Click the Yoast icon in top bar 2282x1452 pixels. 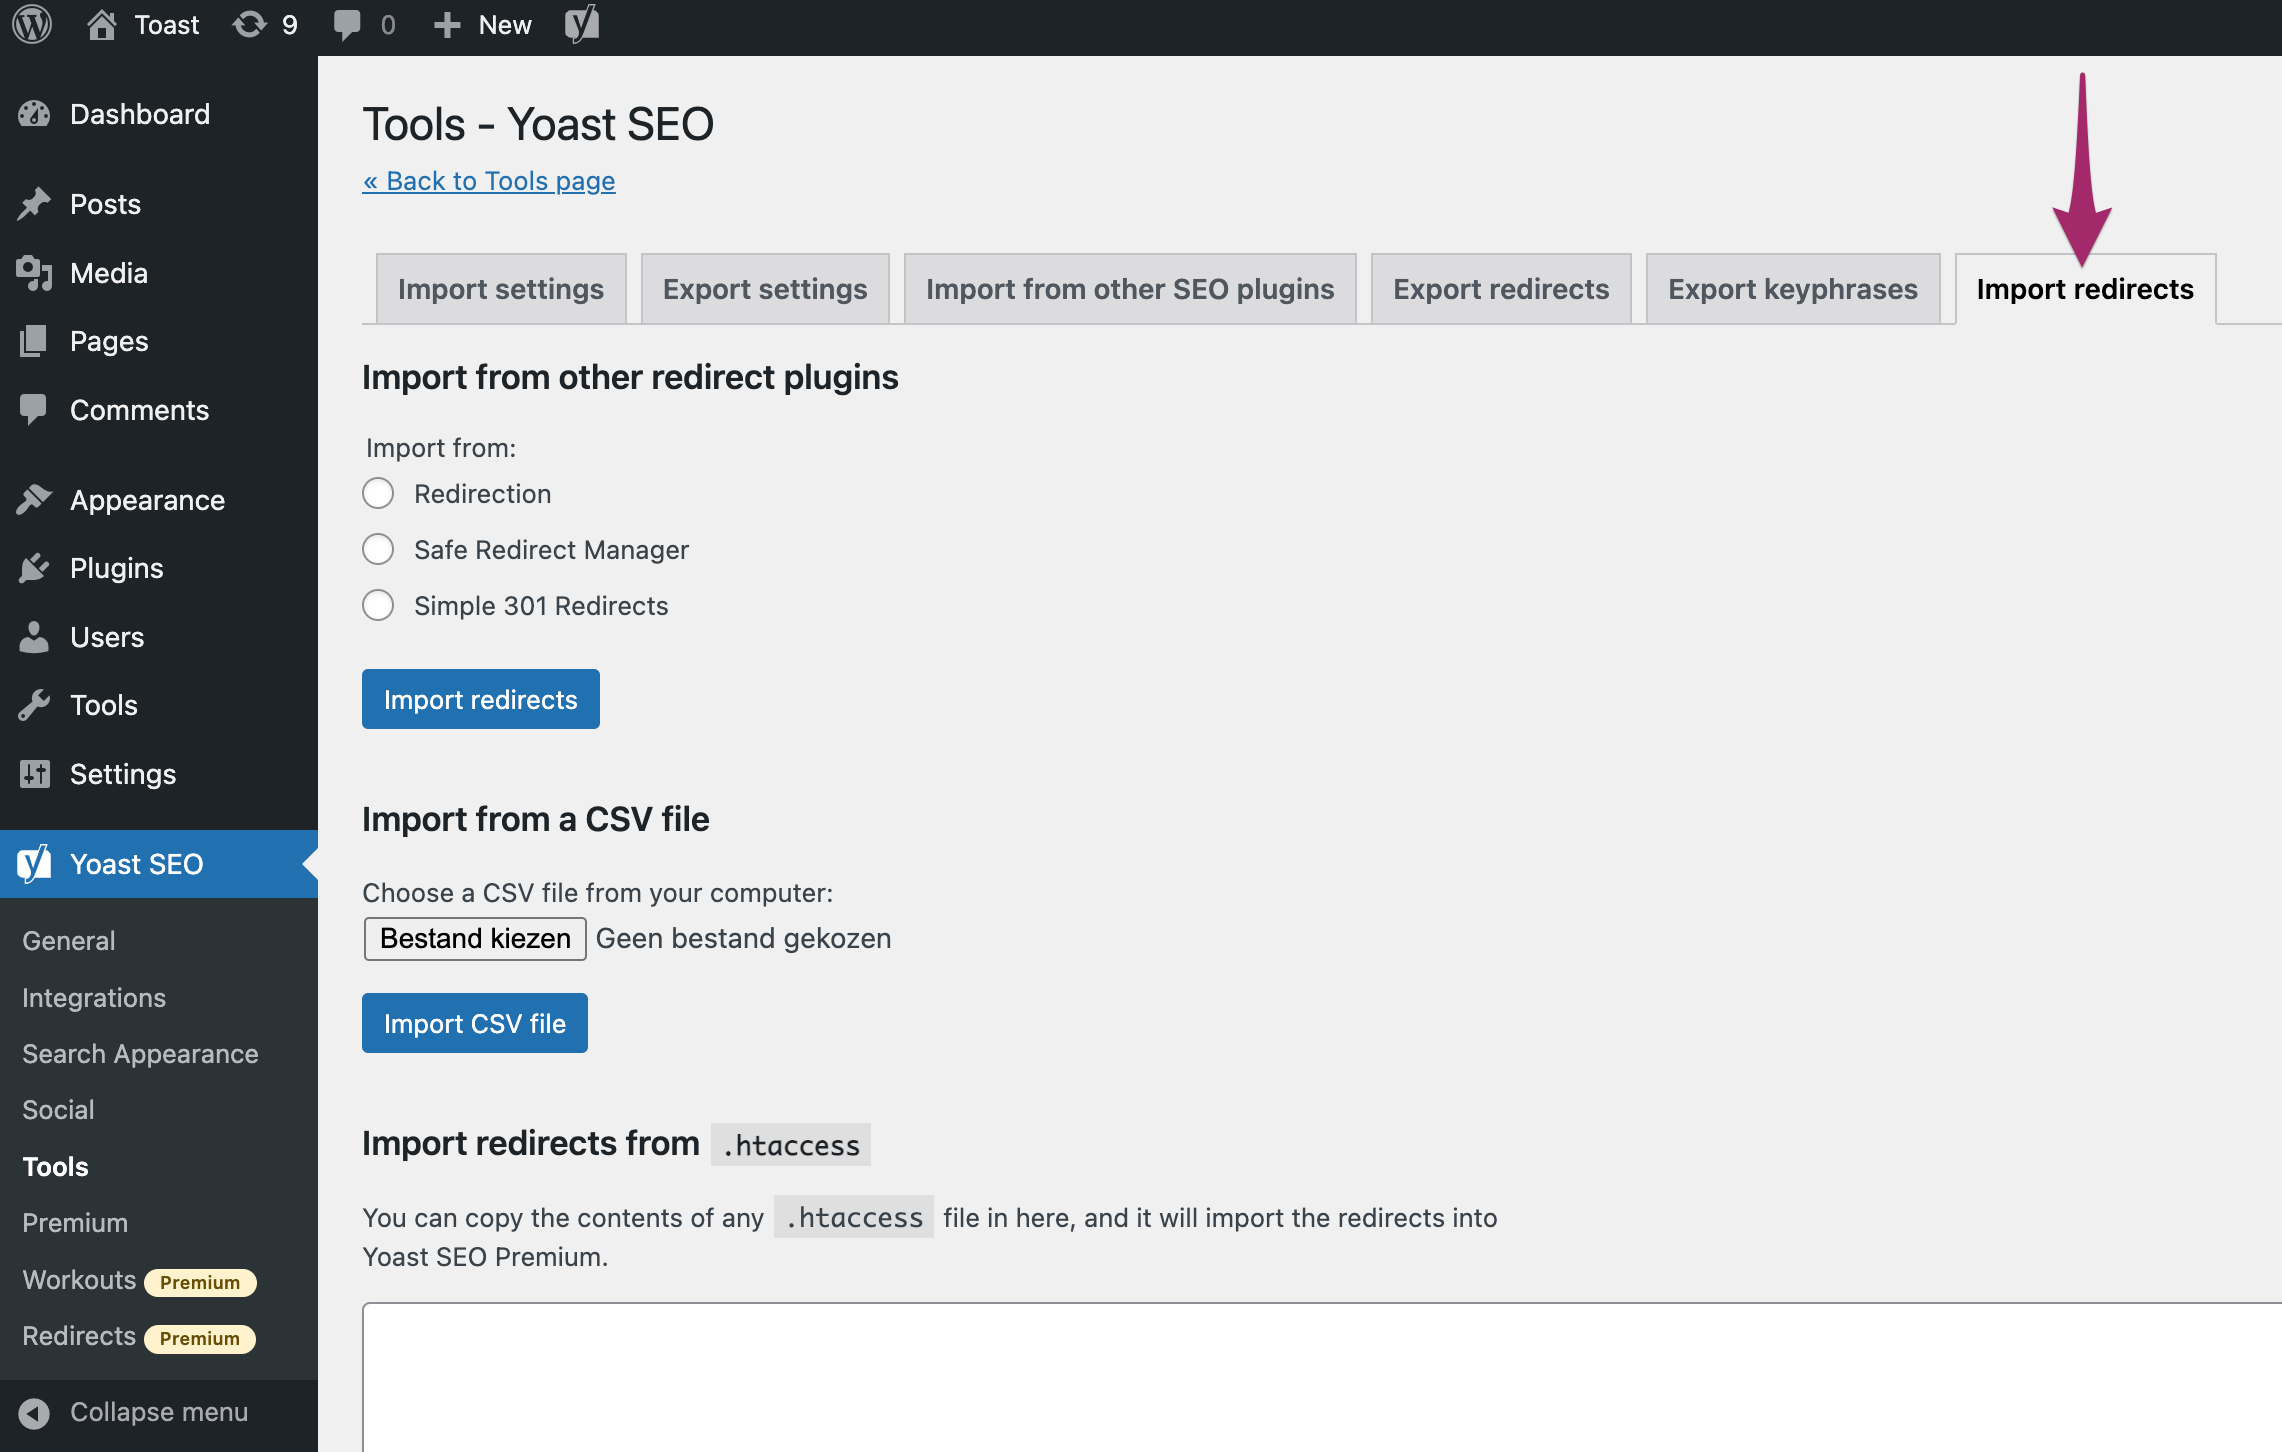tap(582, 24)
